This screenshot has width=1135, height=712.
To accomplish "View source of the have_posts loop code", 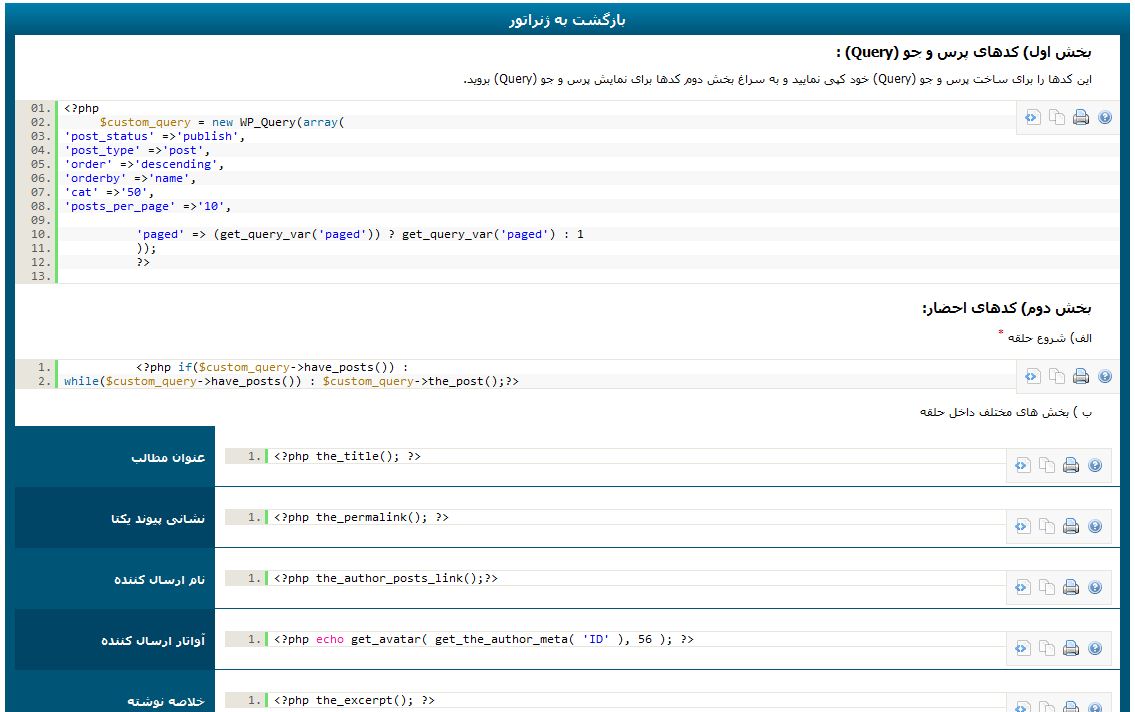I will [1033, 376].
